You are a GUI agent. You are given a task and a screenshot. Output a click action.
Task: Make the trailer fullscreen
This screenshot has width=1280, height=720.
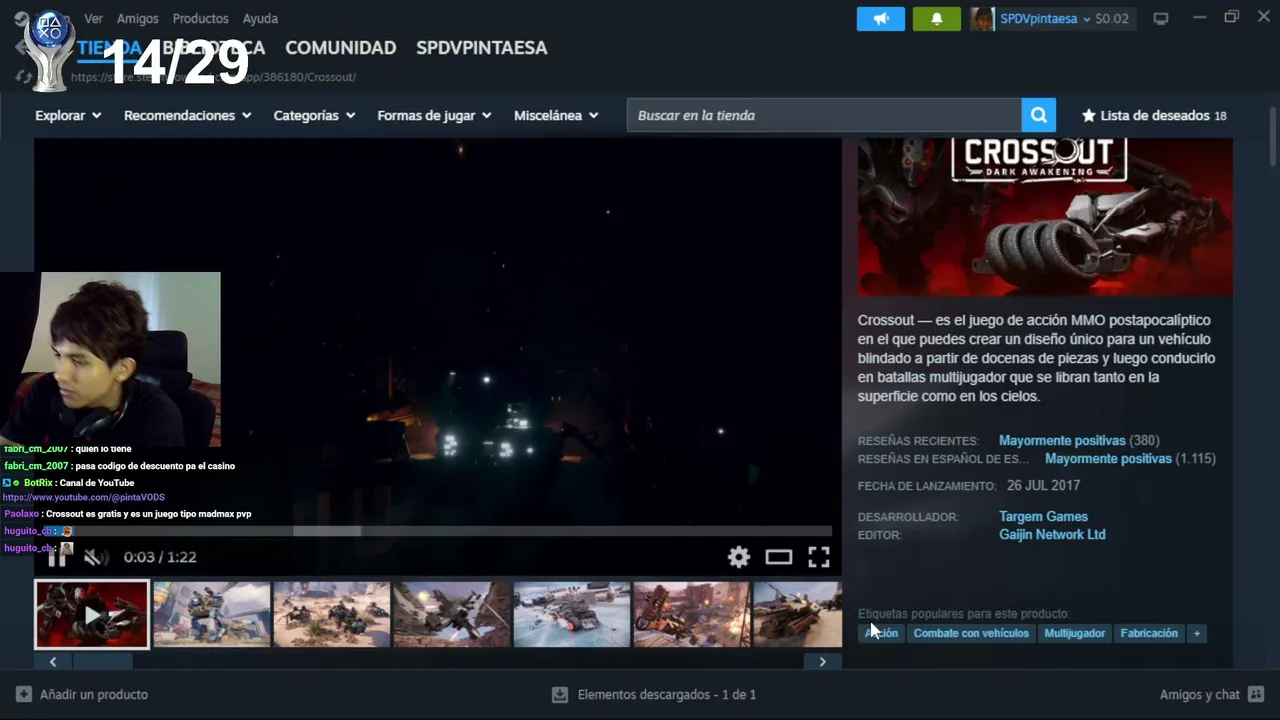pos(819,557)
